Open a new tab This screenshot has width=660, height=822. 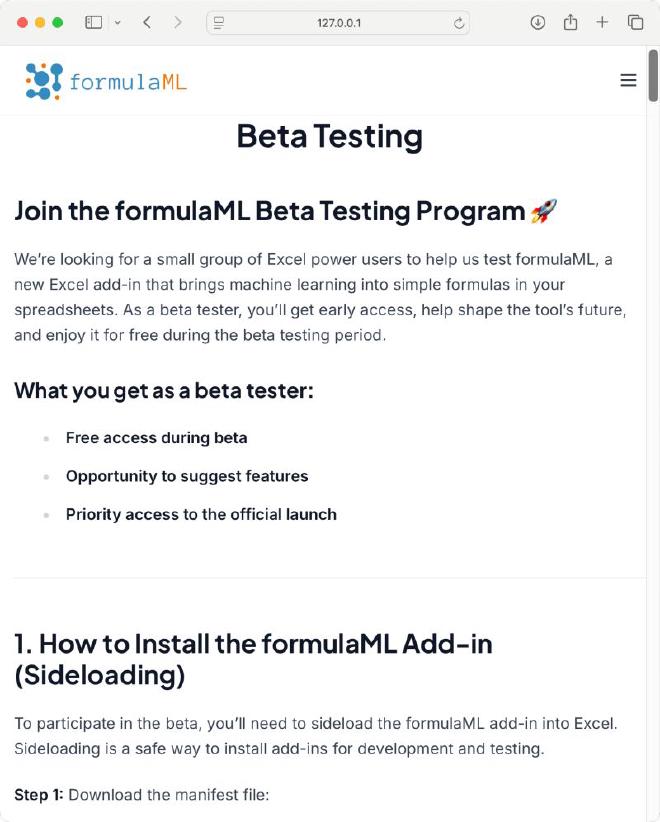click(x=602, y=22)
